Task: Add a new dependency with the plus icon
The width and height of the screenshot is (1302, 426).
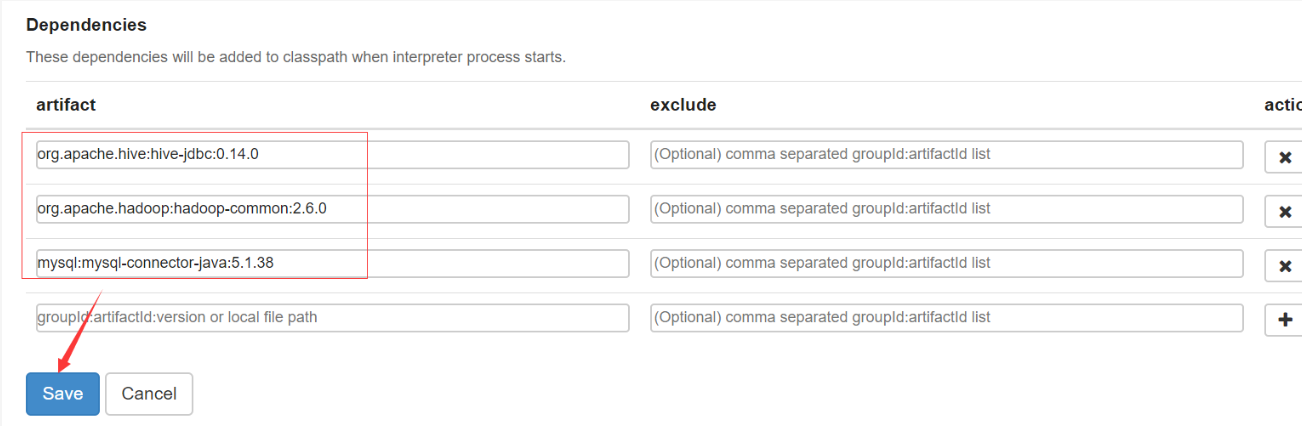Action: [x=1284, y=319]
